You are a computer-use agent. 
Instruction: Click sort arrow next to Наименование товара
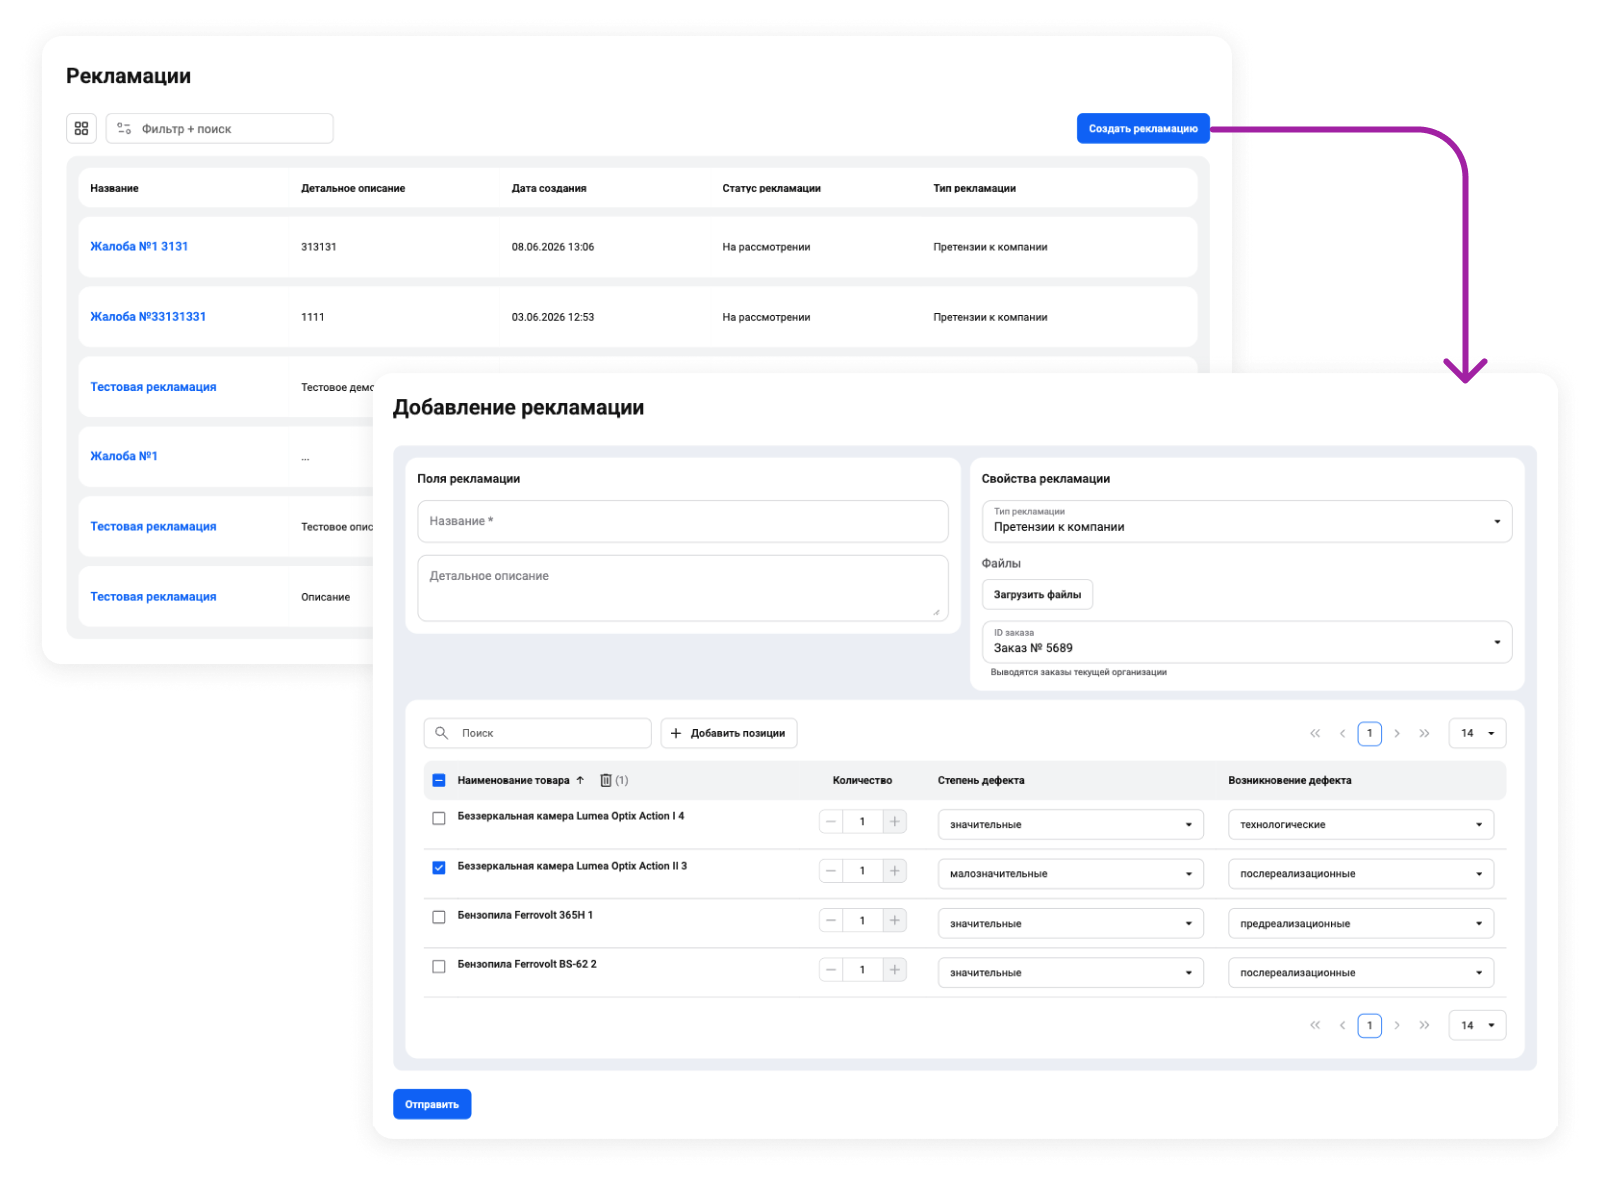tap(580, 780)
